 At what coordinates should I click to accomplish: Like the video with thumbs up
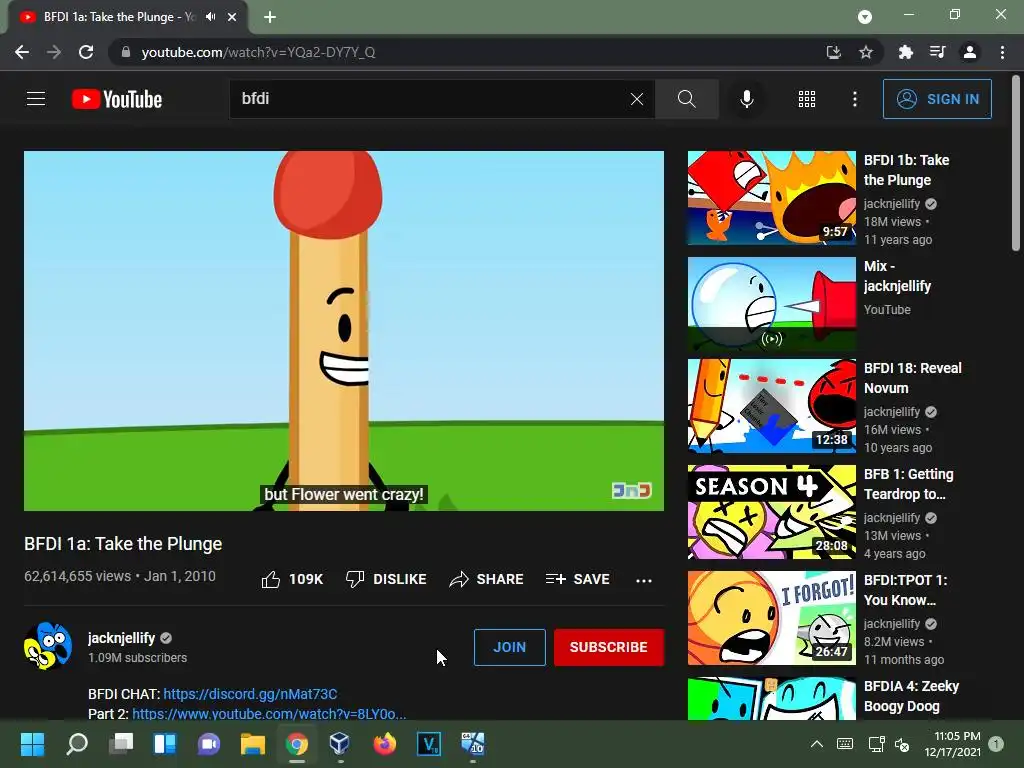292,579
